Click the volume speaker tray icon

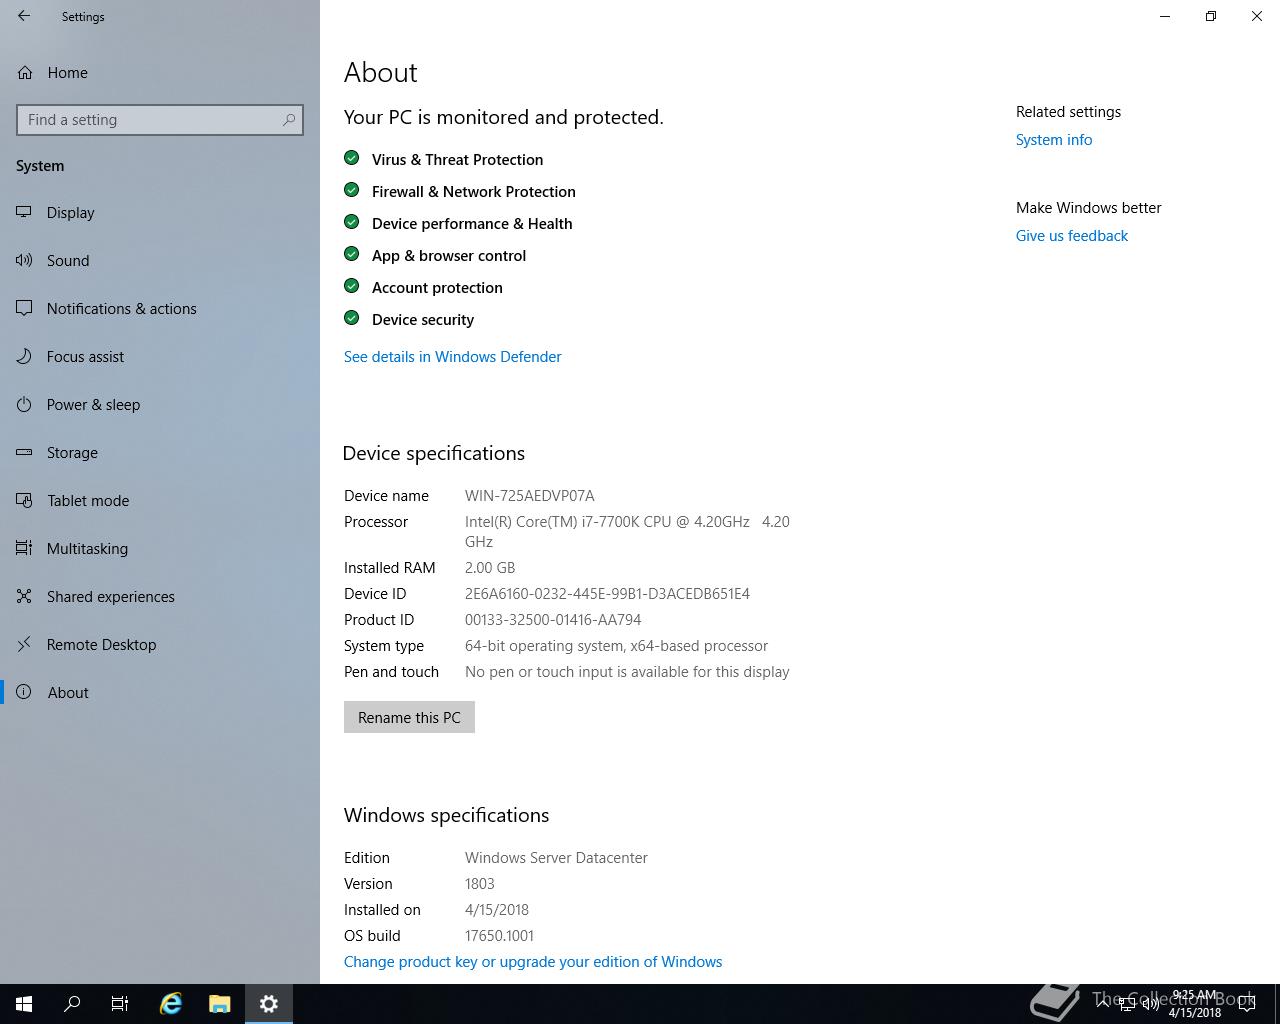point(1151,1004)
